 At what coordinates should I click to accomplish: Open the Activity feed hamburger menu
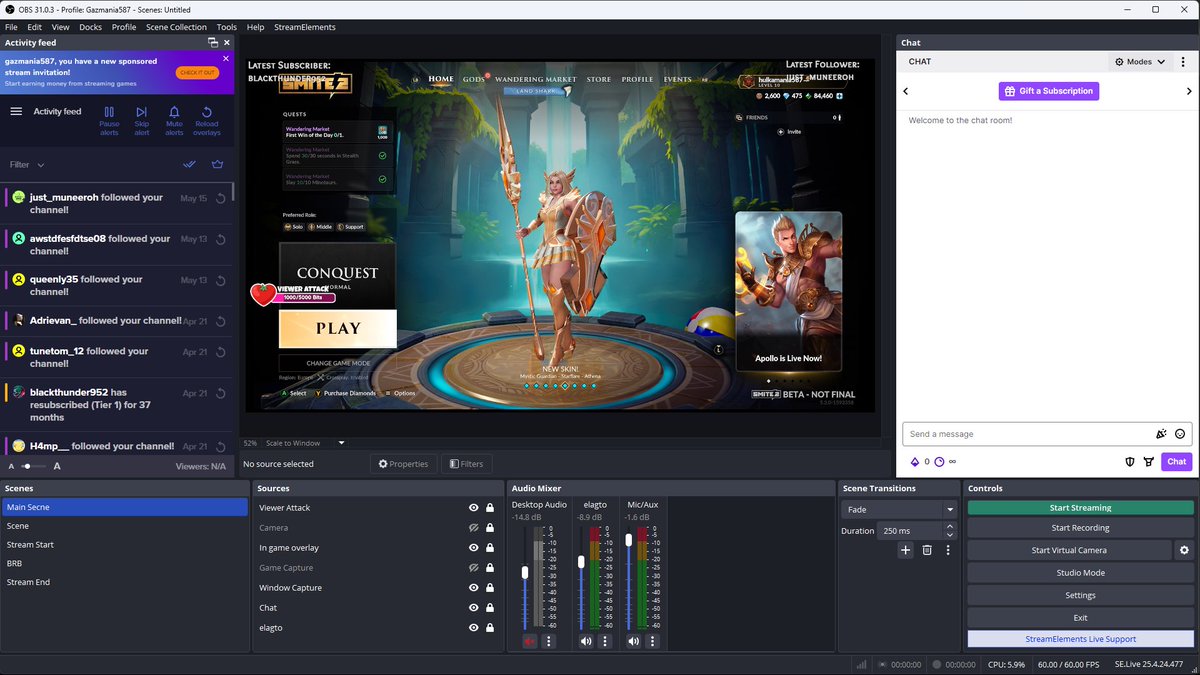click(16, 112)
